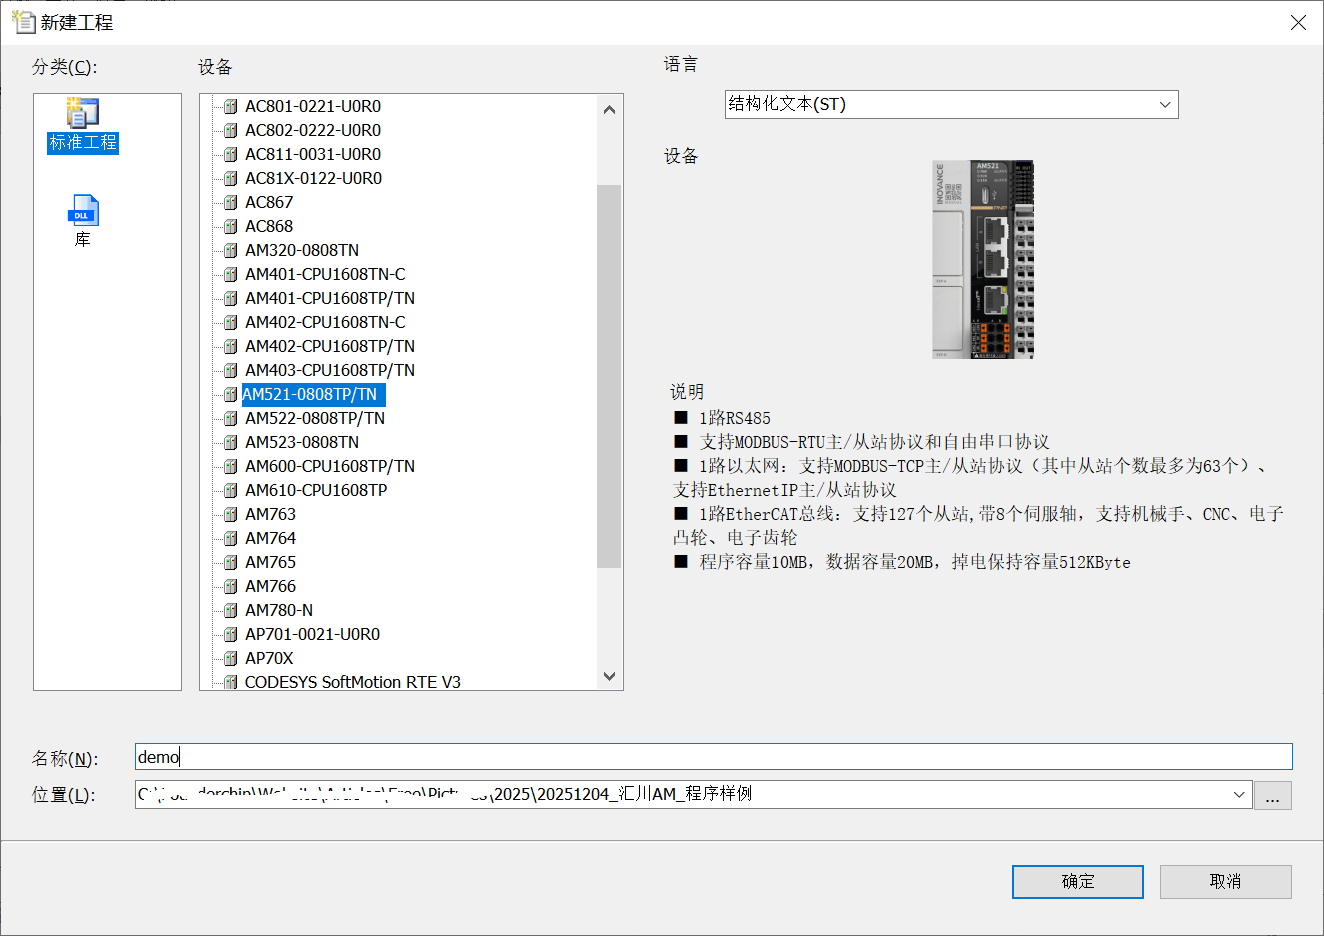Open the folder browse button next to 位置

(1272, 795)
